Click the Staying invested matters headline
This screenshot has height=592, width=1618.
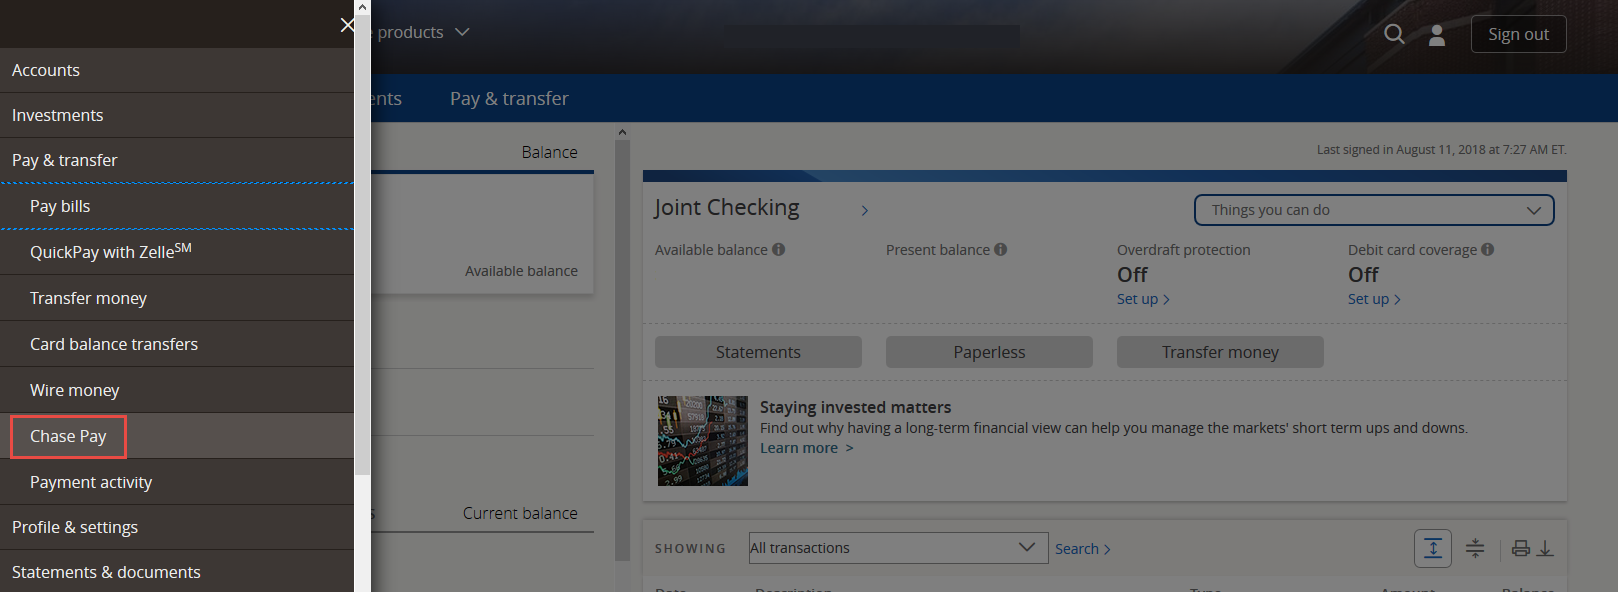tap(855, 407)
